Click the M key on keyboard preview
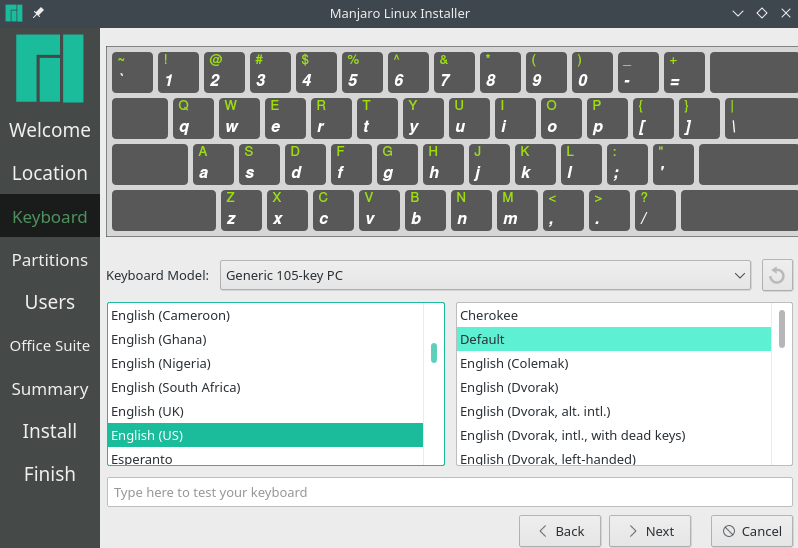The height and width of the screenshot is (548, 798). tap(517, 211)
